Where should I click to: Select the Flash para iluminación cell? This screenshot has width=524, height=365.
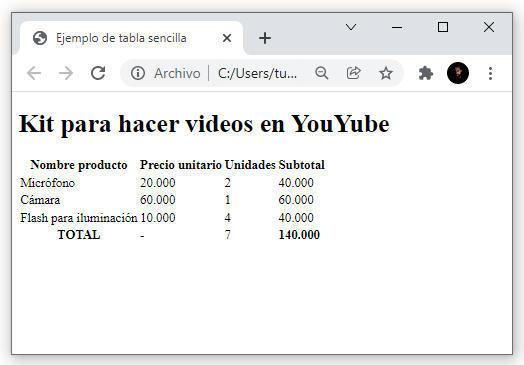[x=79, y=218]
